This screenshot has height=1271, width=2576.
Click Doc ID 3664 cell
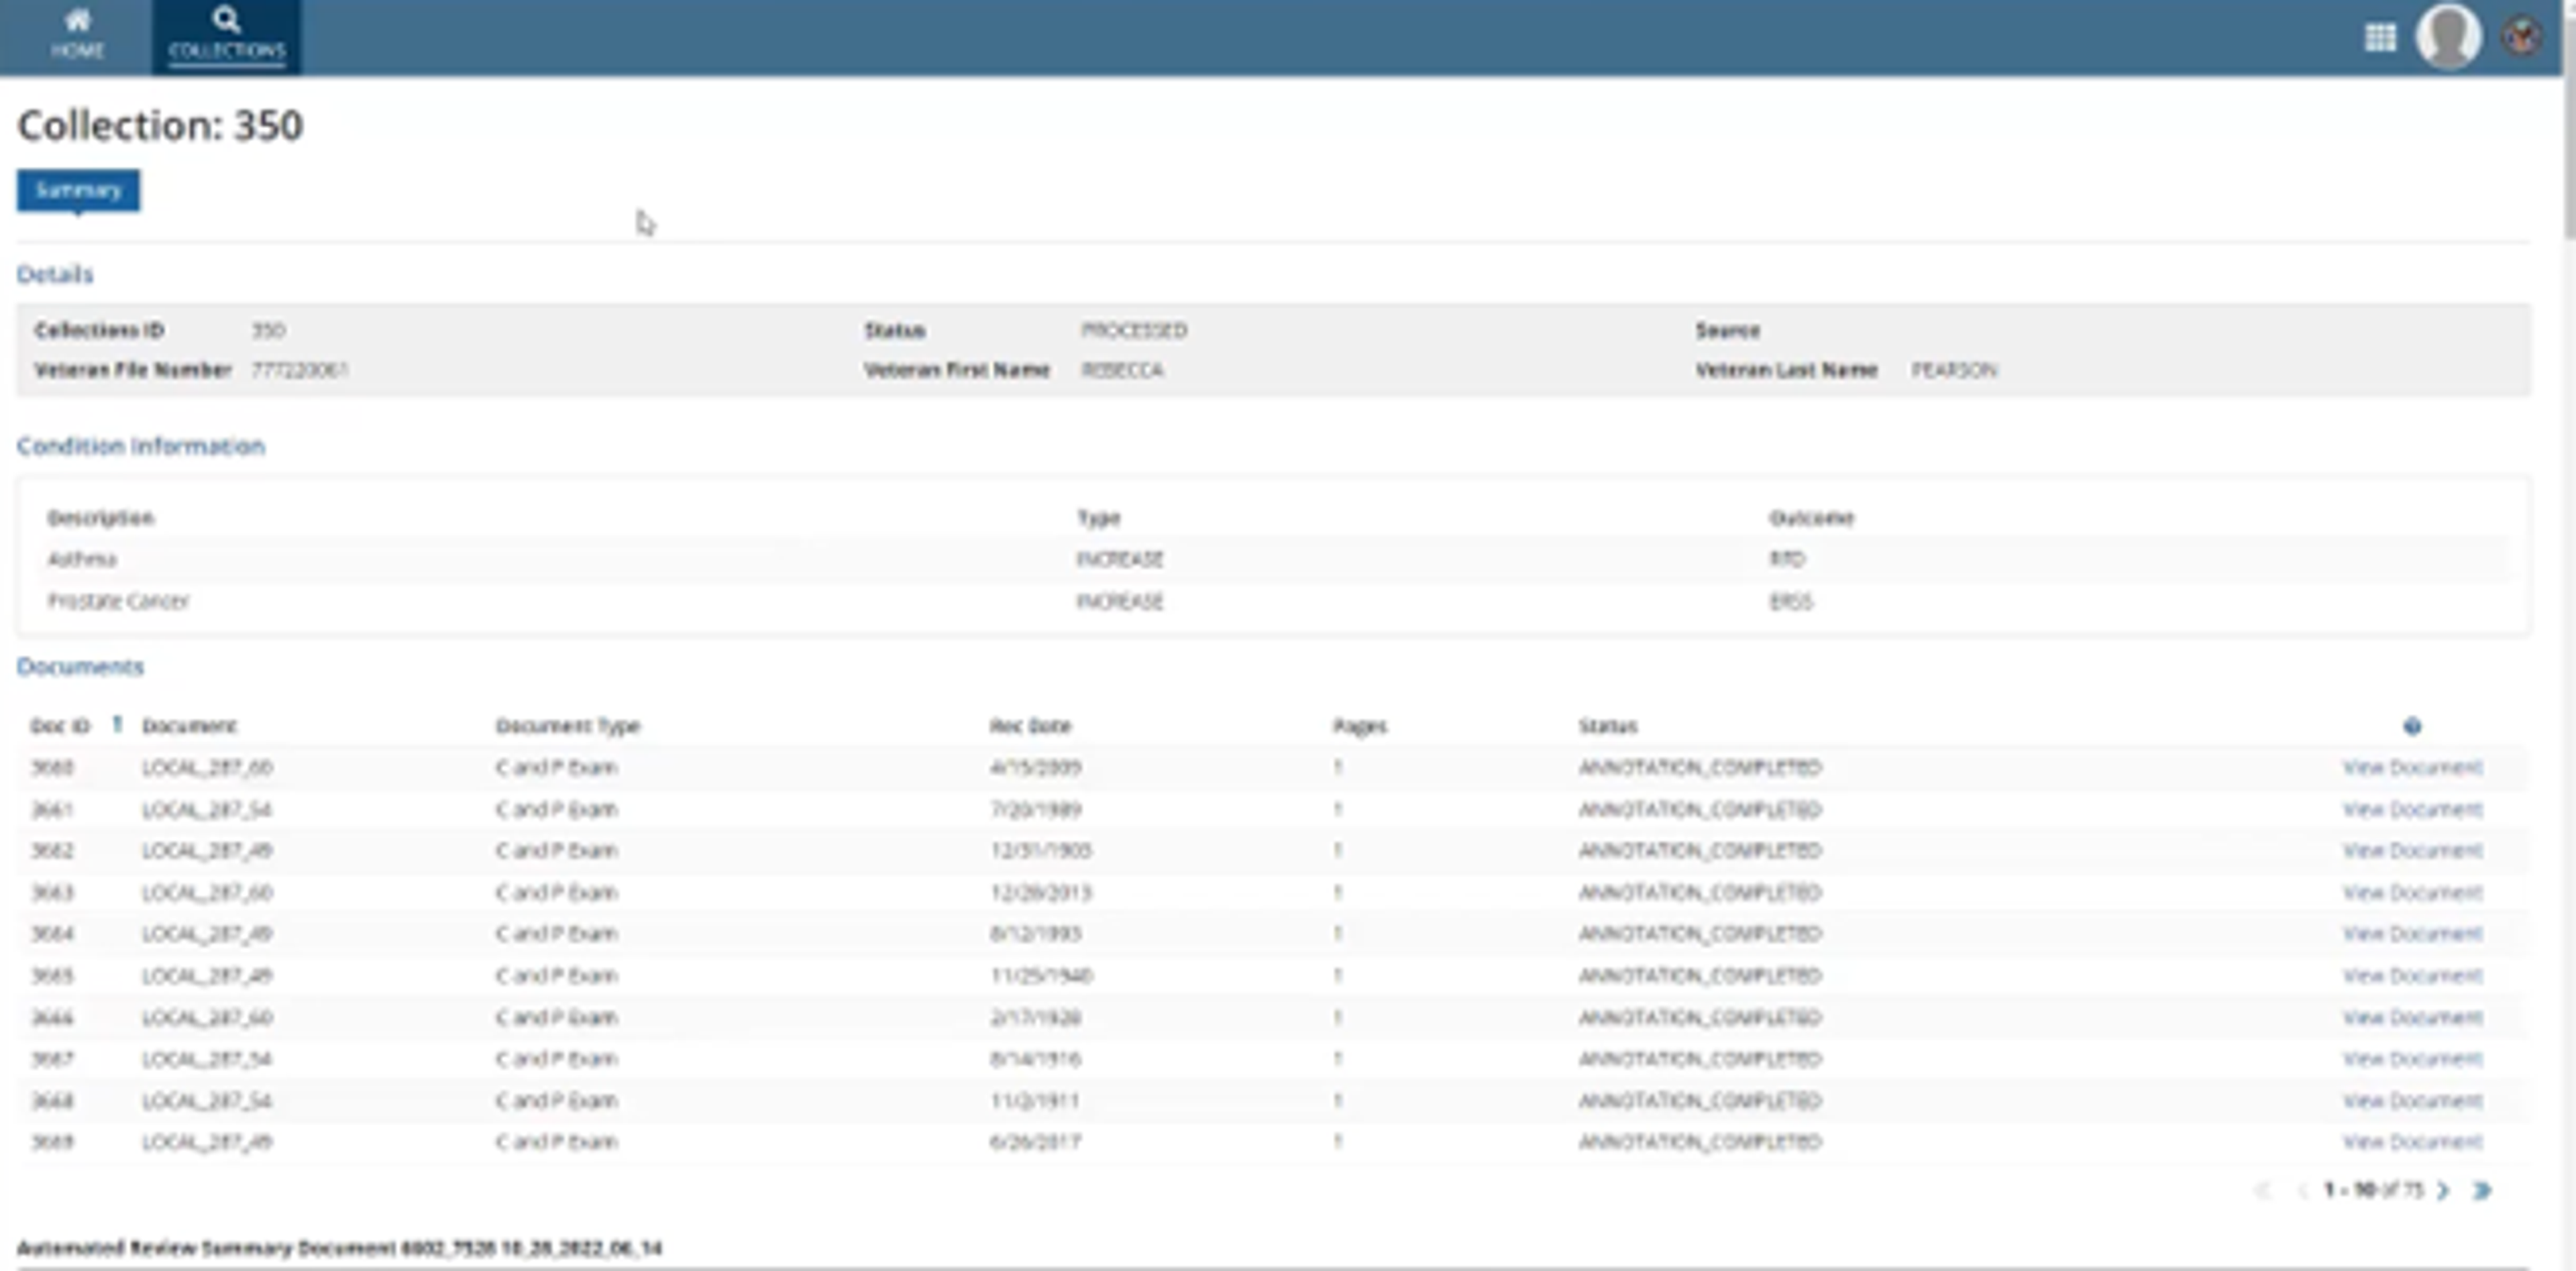click(x=52, y=933)
